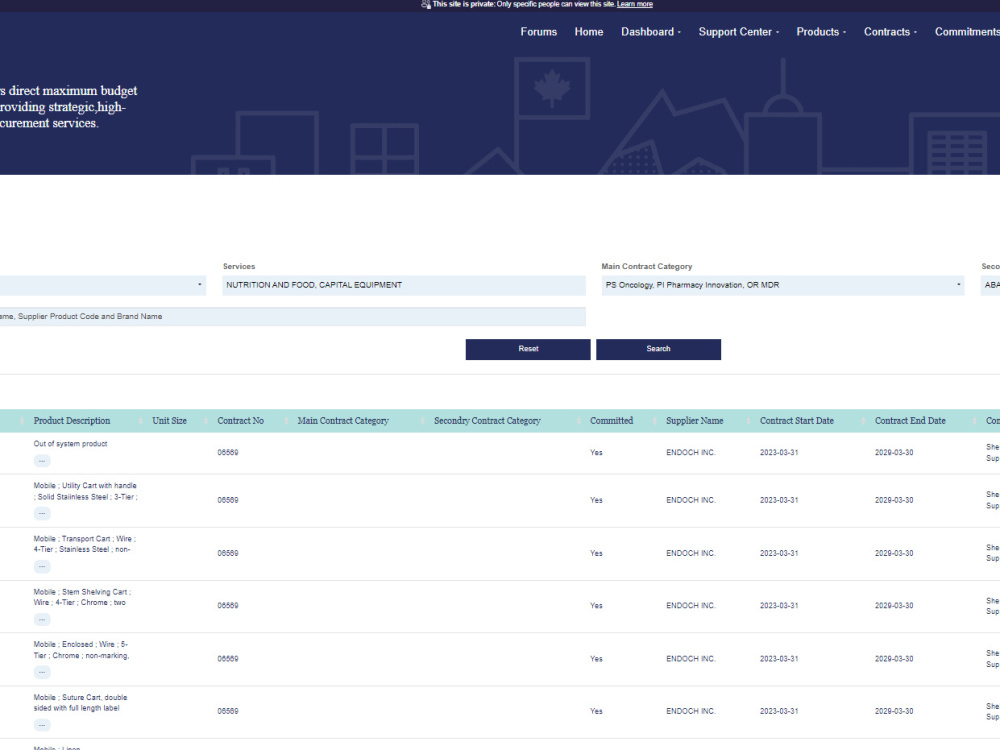Sort by Contract No column header
This screenshot has width=1000, height=750.
point(240,421)
